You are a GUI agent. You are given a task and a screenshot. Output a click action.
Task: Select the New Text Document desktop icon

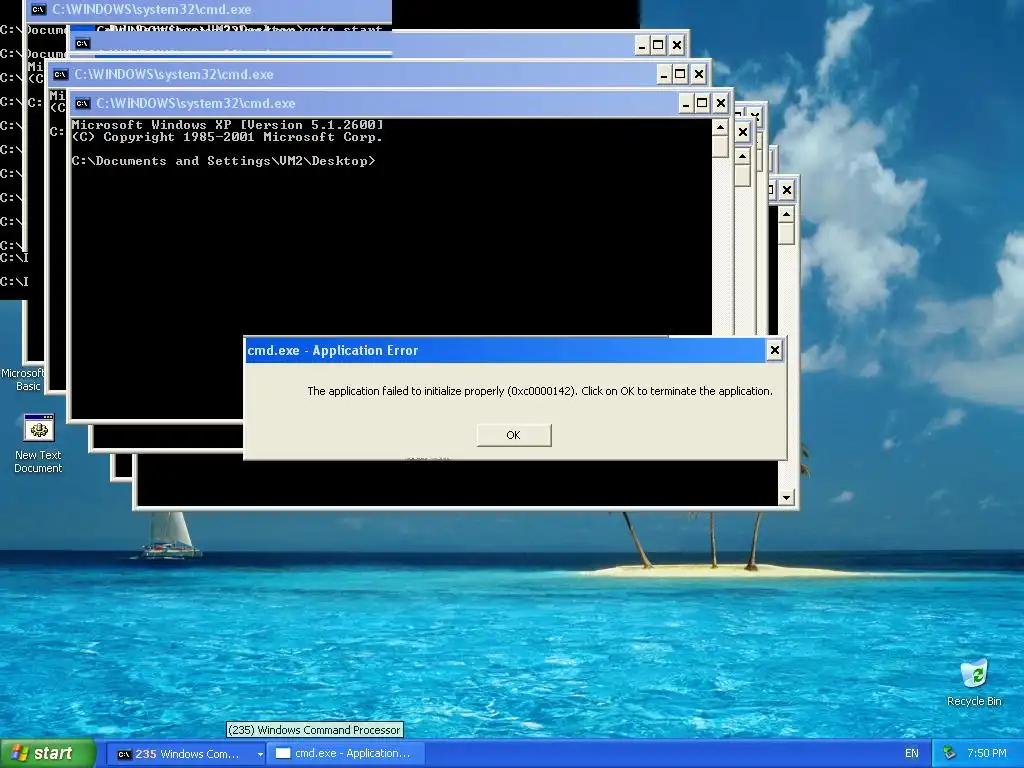coord(38,444)
